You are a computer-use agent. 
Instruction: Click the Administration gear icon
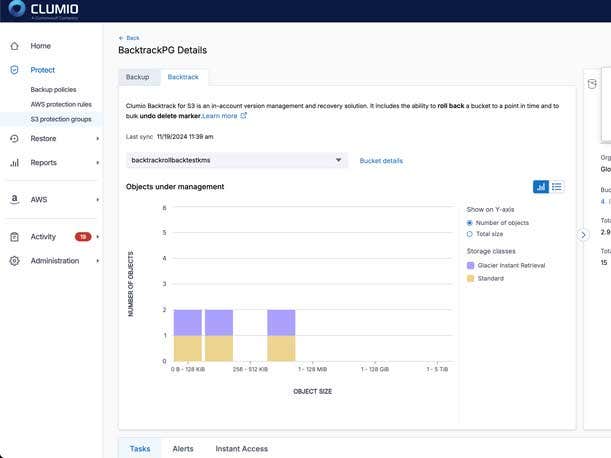(x=14, y=261)
